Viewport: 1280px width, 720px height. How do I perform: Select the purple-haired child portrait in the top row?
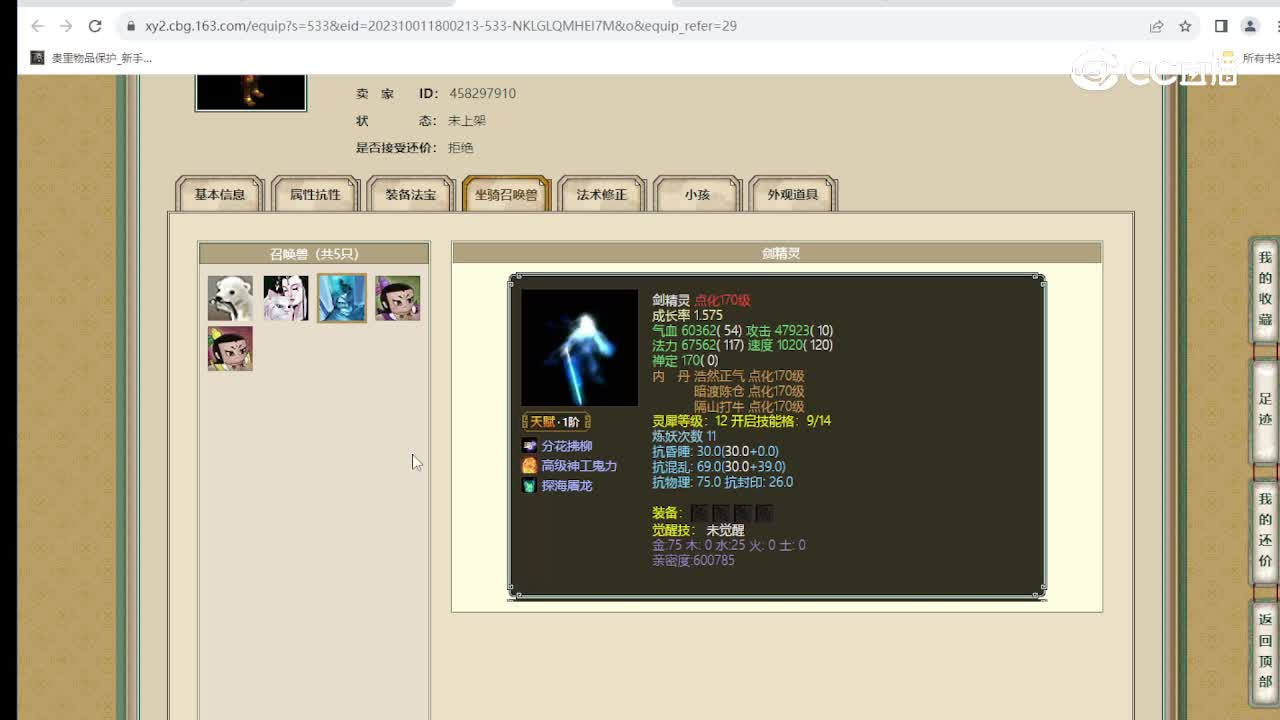click(x=398, y=298)
